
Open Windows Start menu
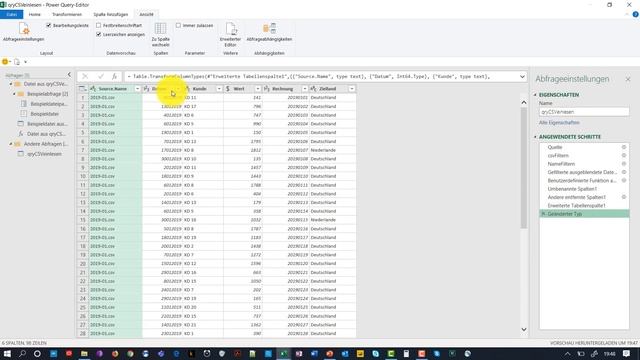7,353
